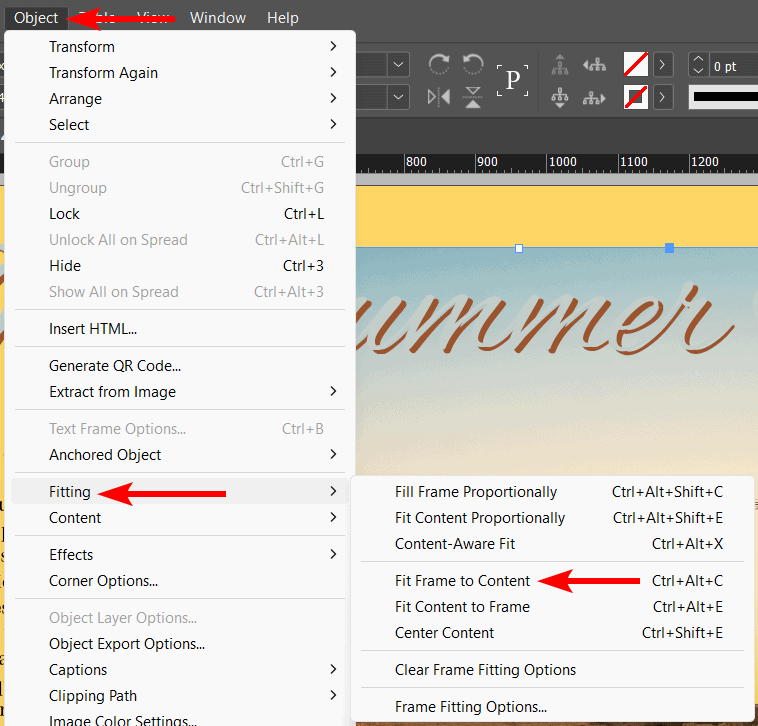The image size is (758, 726).
Task: Click the stroke weight stepper arrows
Action: pyautogui.click(x=698, y=66)
